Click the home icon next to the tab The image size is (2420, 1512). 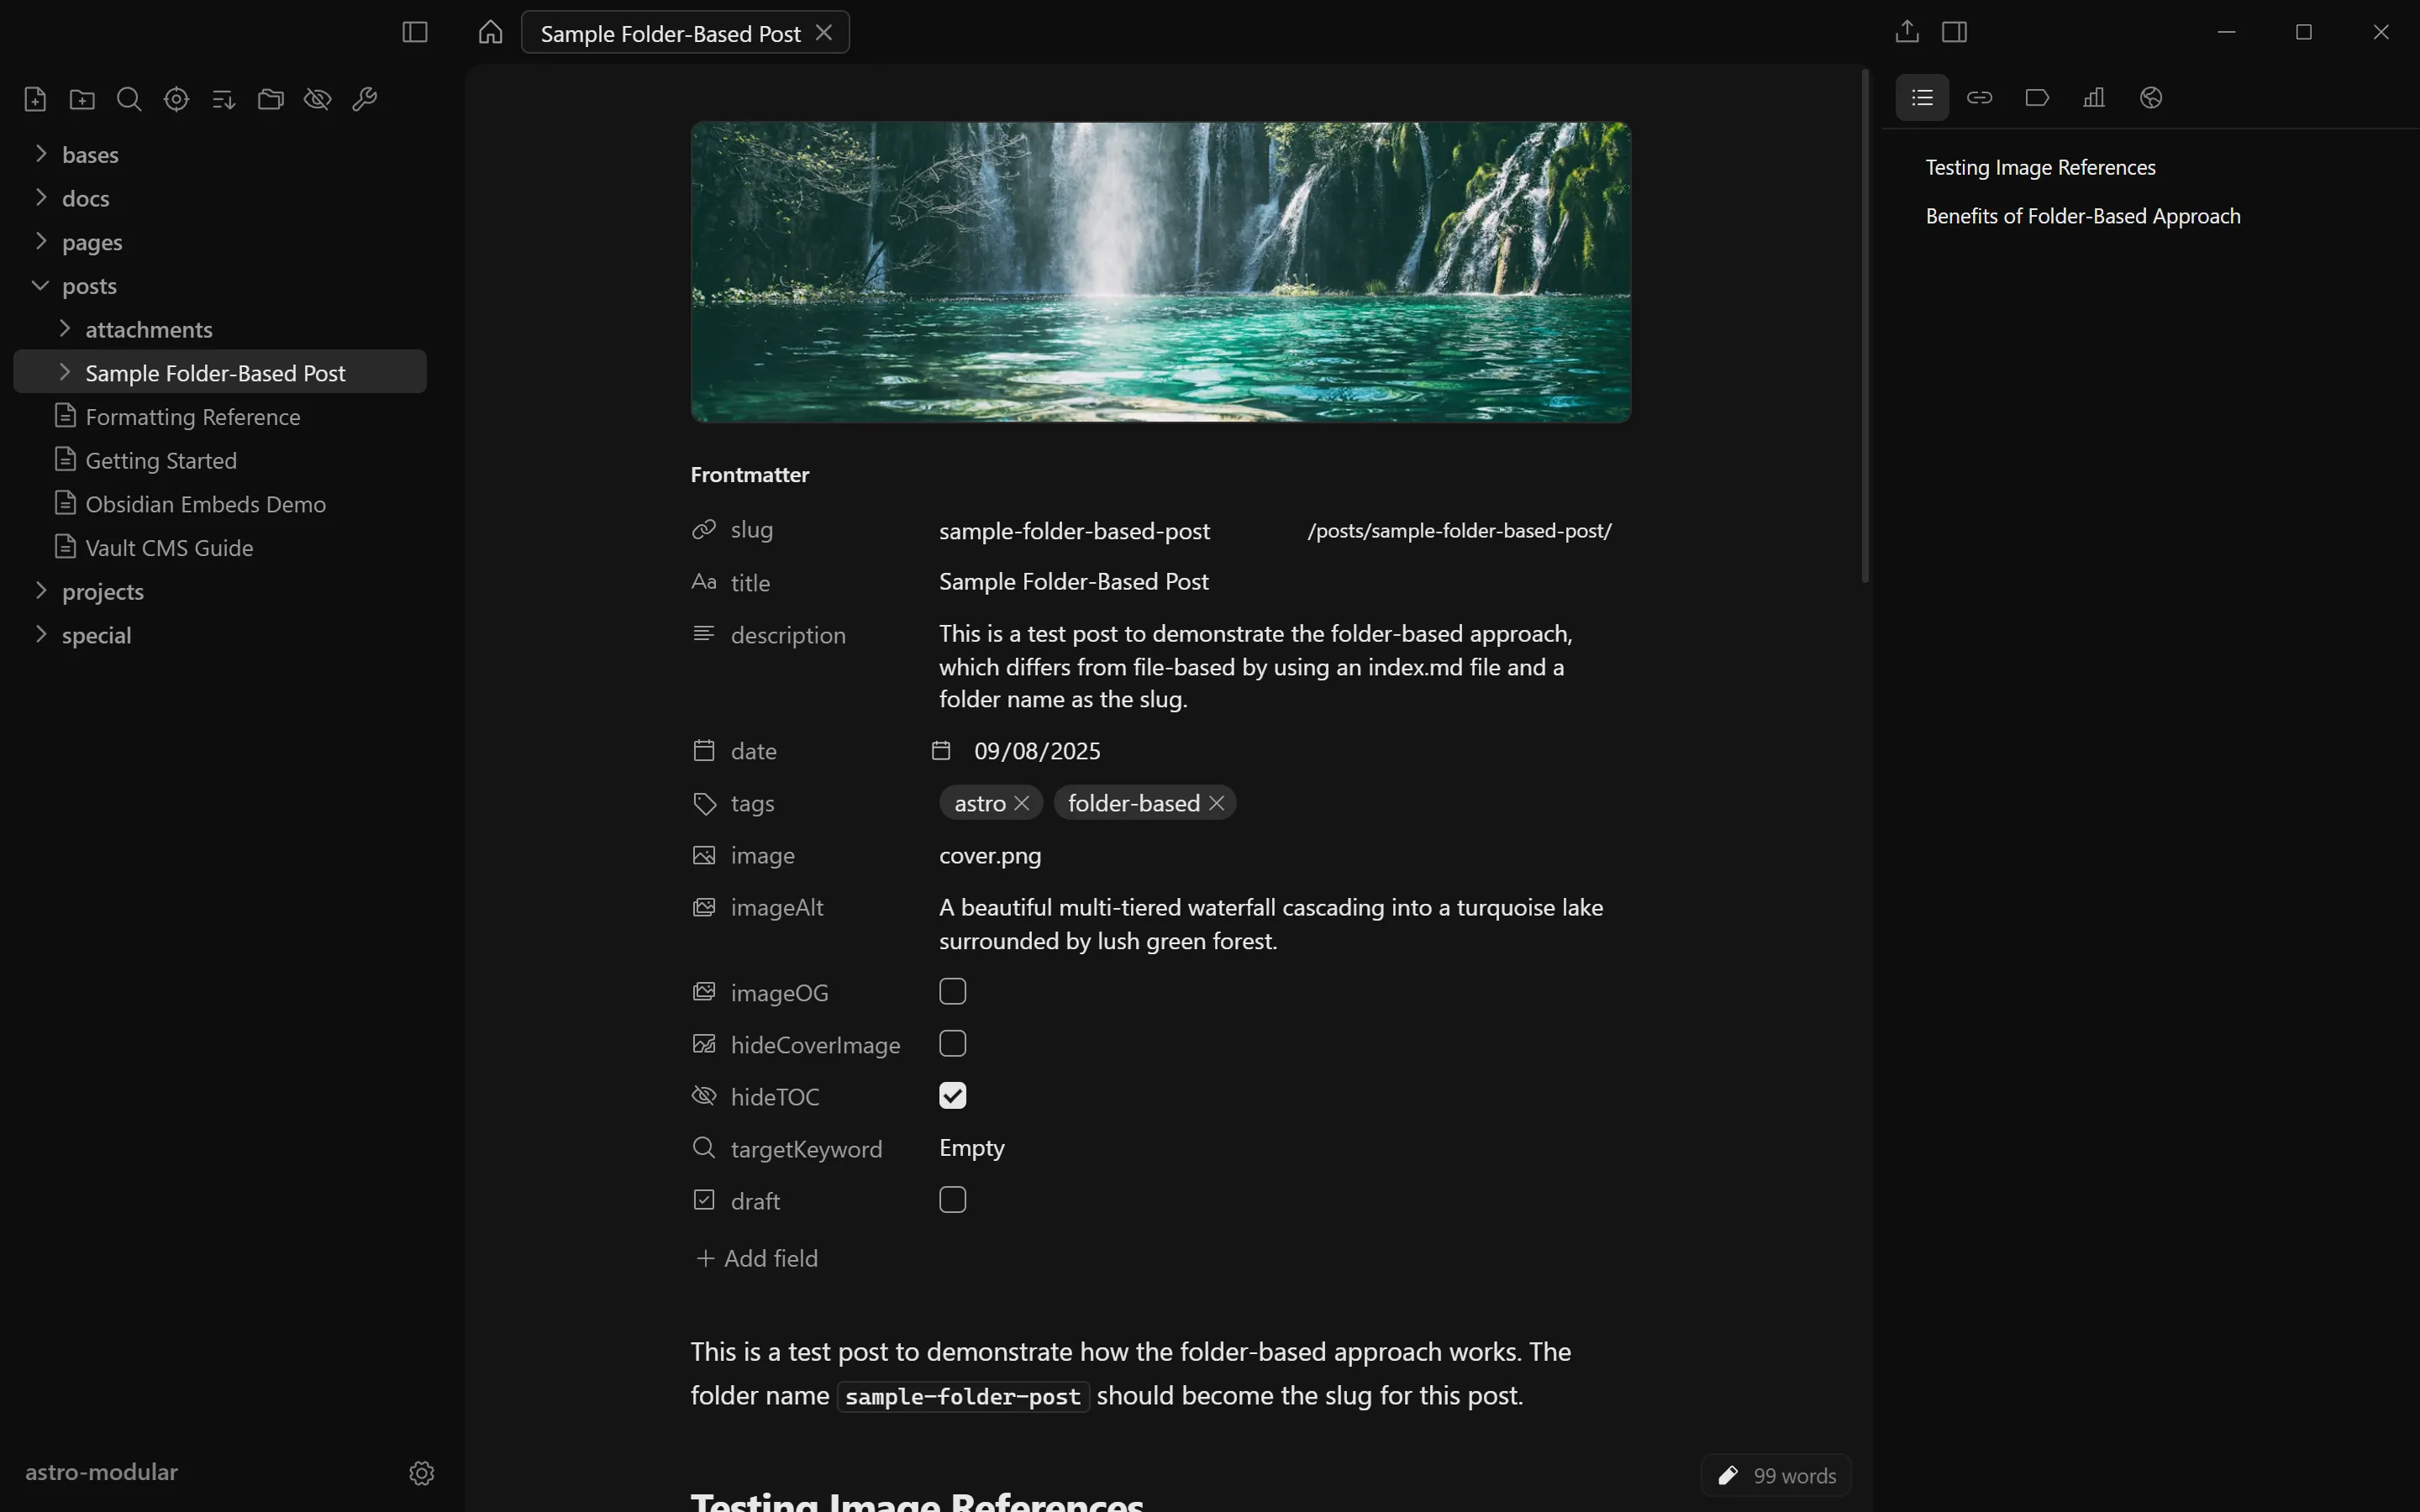click(x=490, y=32)
